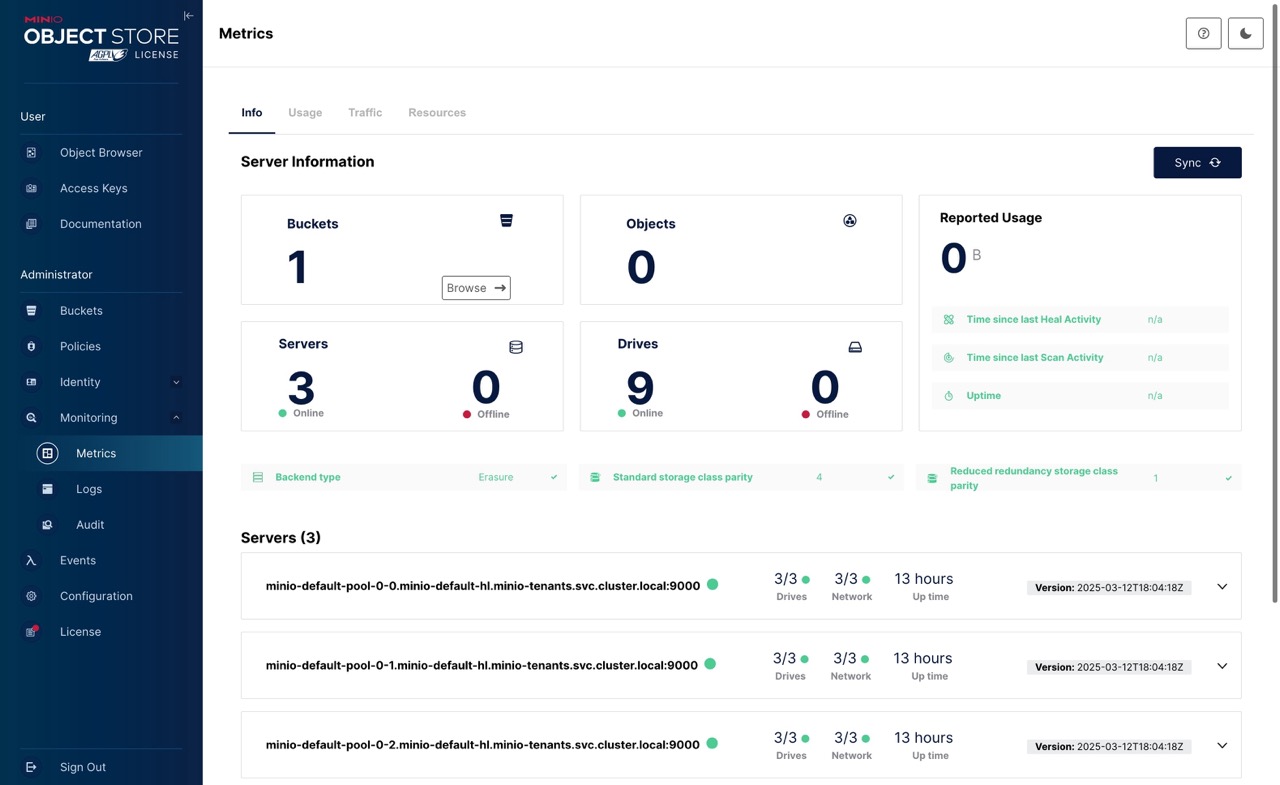Screen dimensions: 1280x785
Task: Click Browse in the Buckets card
Action: coord(476,288)
